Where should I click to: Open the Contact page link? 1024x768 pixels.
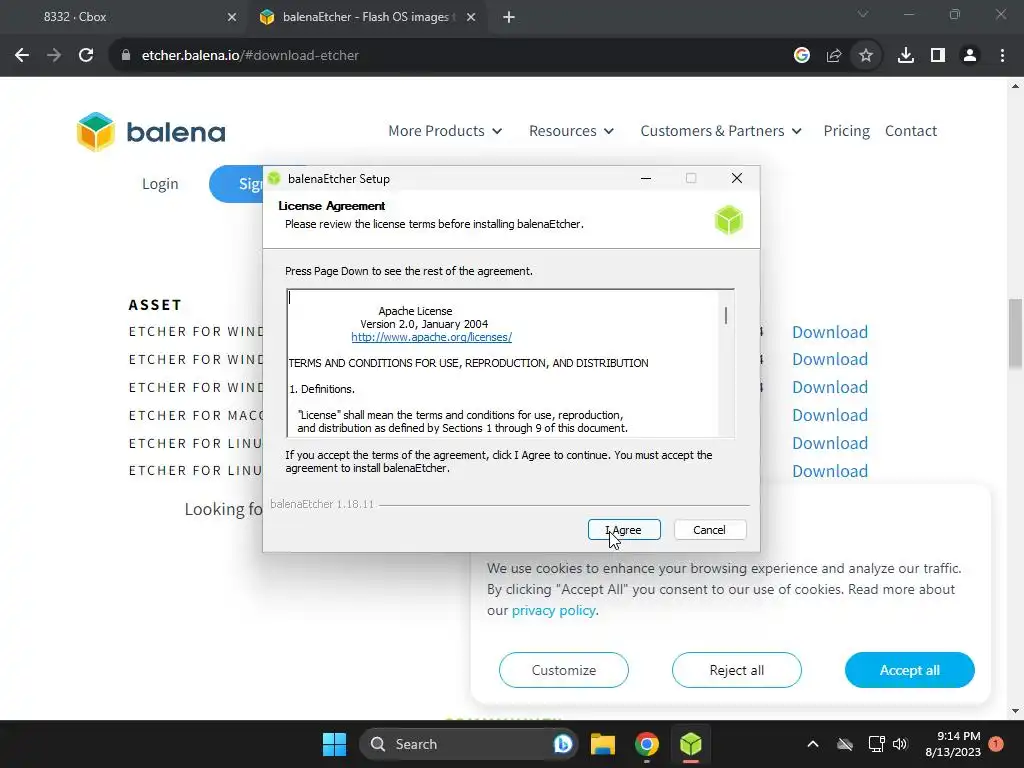click(x=910, y=131)
